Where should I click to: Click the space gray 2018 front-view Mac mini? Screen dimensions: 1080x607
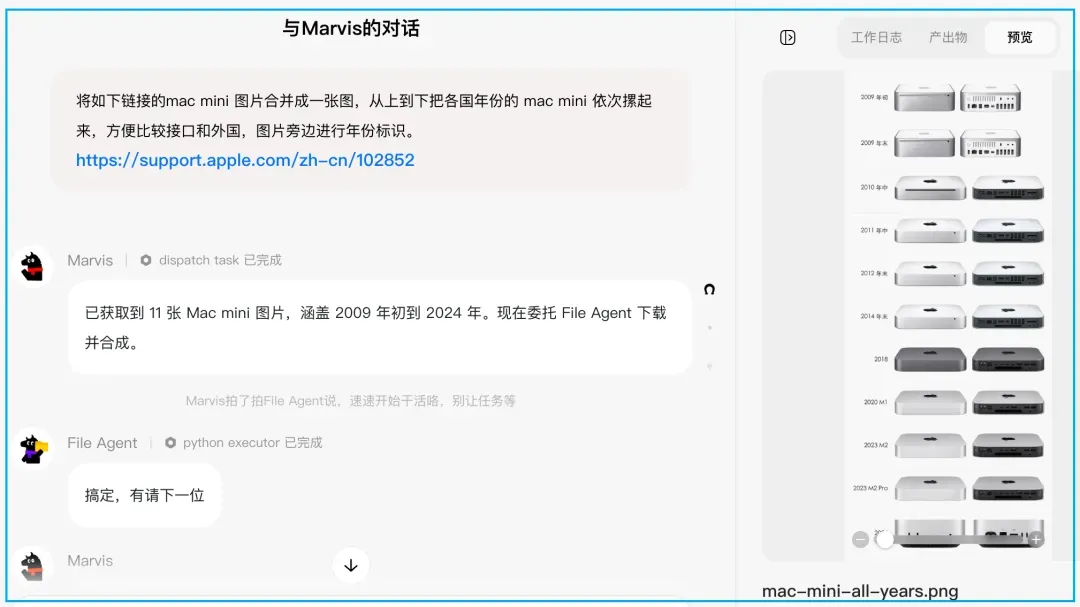click(x=930, y=360)
